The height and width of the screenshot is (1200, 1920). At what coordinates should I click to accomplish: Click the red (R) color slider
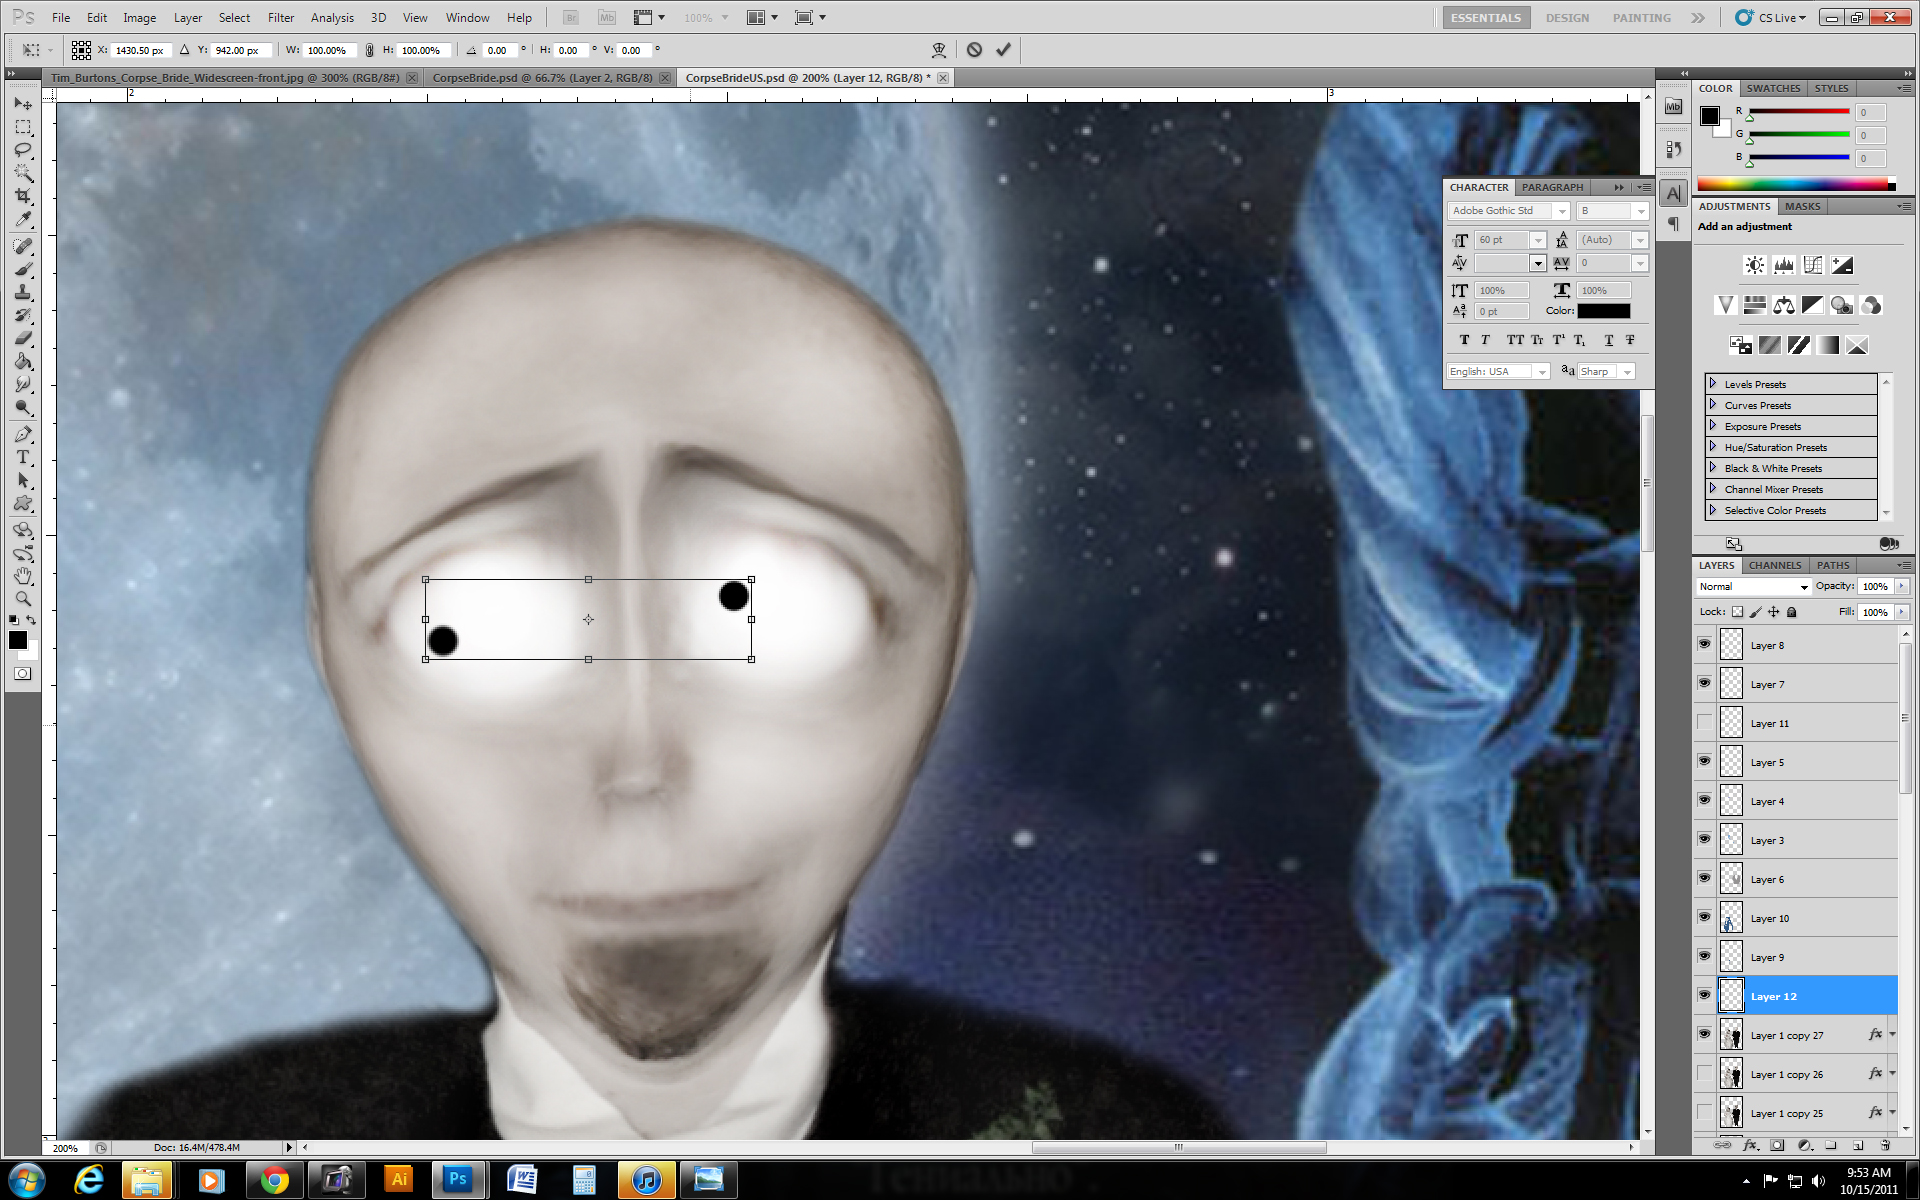[x=1798, y=112]
